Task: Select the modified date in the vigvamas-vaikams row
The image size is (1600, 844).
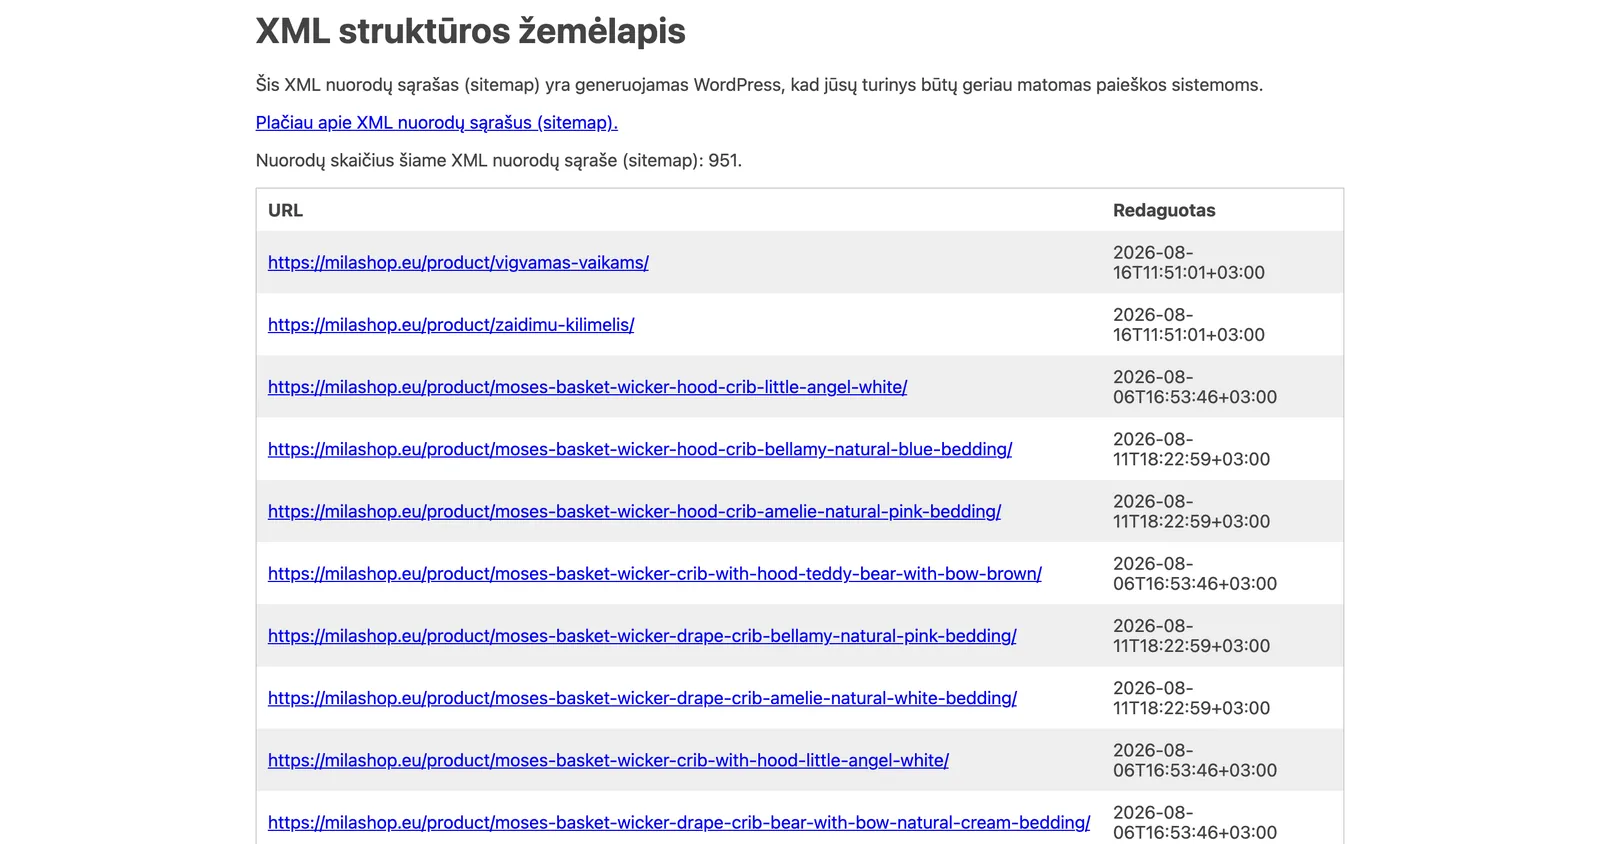Action: pos(1189,263)
